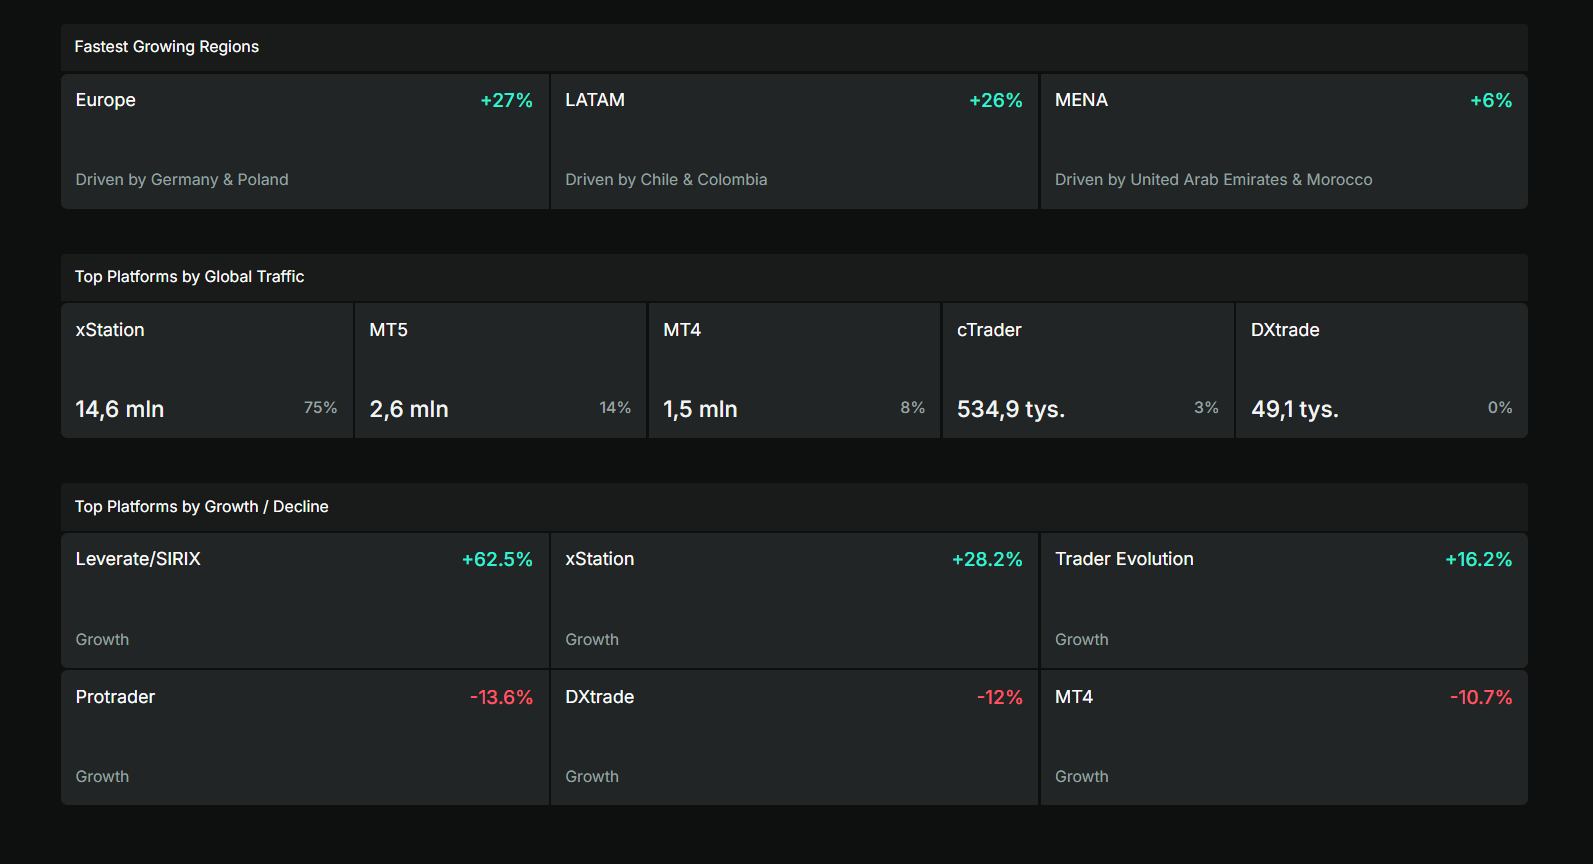1593x864 pixels.
Task: Click the -10.7% decline value
Action: click(1481, 697)
